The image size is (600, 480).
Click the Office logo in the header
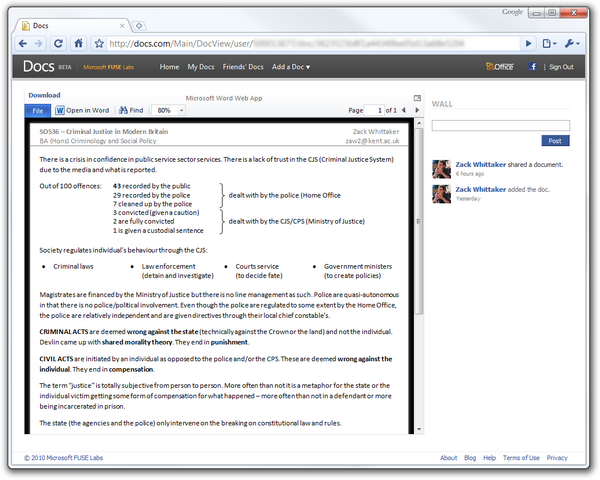coord(500,66)
